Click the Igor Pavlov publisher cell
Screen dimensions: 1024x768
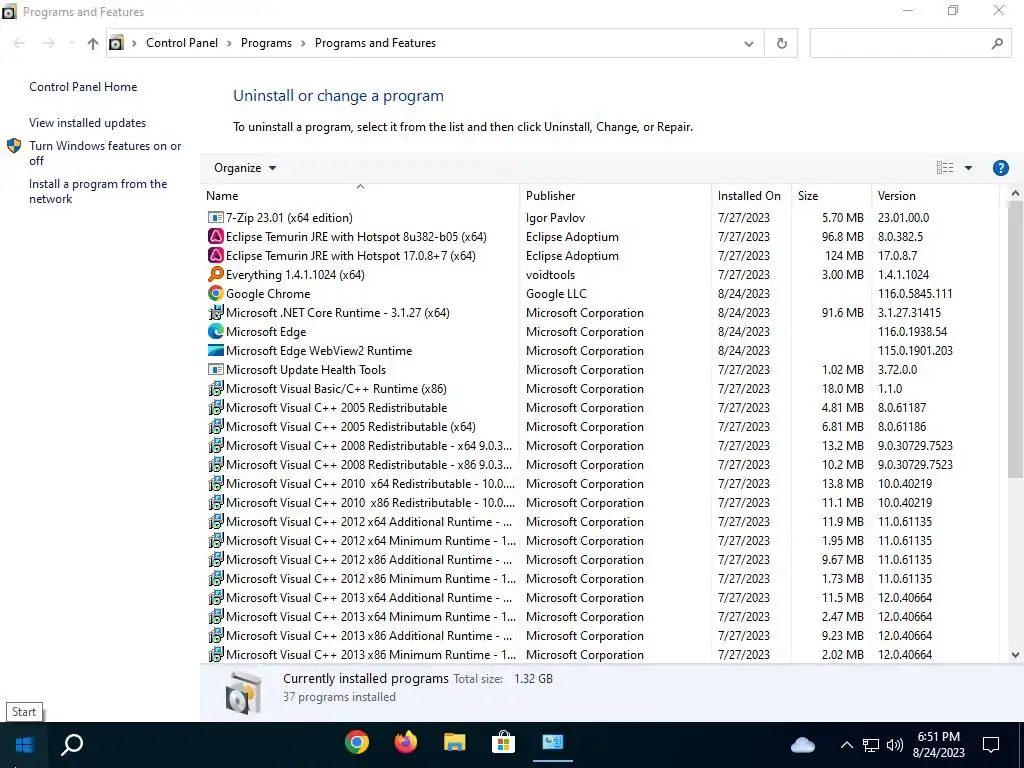[x=555, y=218]
